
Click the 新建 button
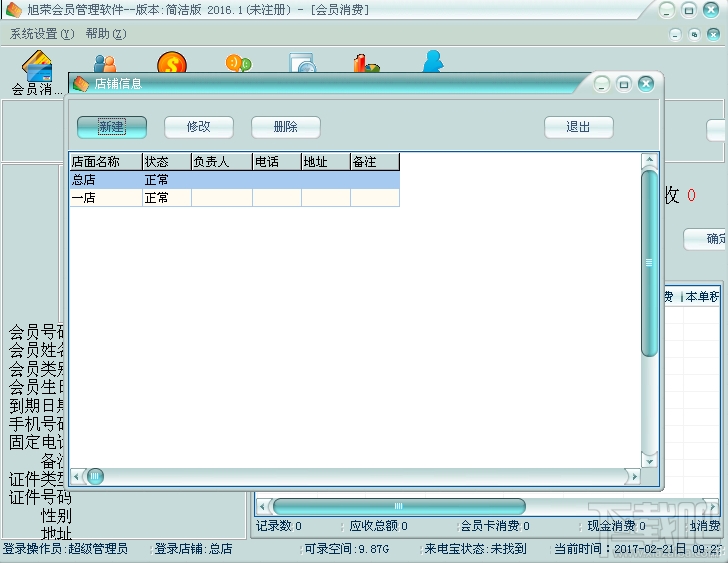pyautogui.click(x=112, y=127)
